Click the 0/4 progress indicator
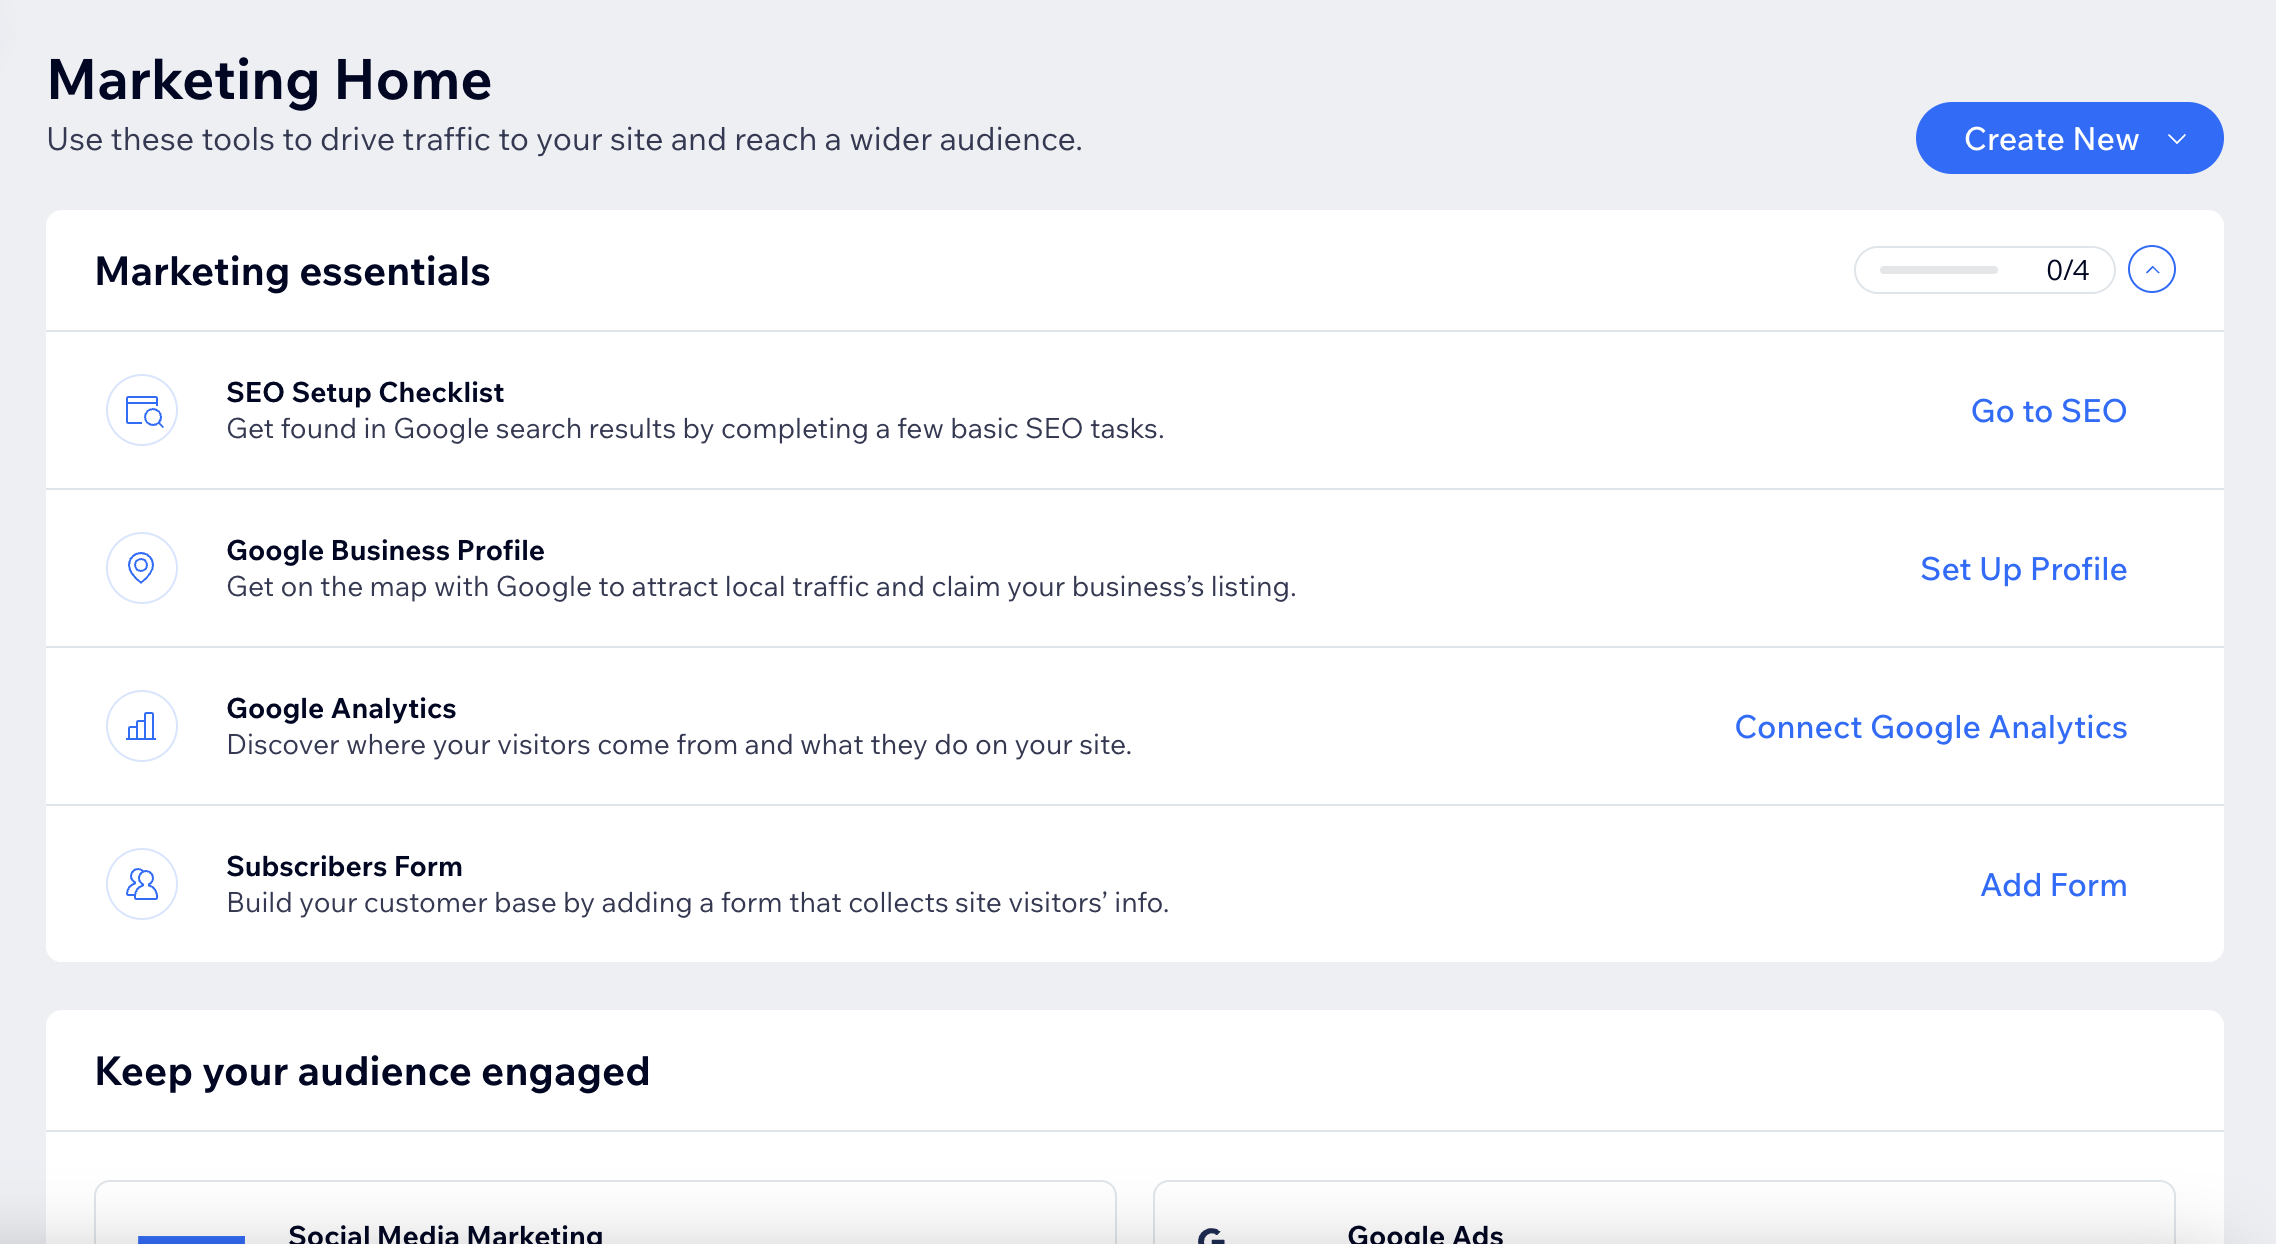Screen dimensions: 2276x1244 1984,270
